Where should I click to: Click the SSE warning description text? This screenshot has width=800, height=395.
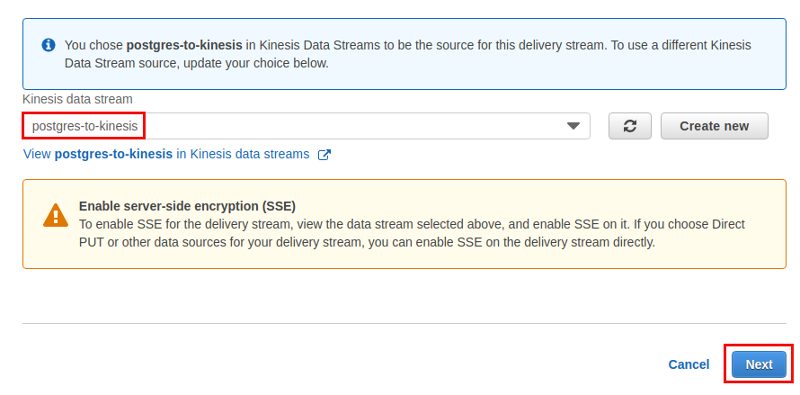tap(412, 233)
